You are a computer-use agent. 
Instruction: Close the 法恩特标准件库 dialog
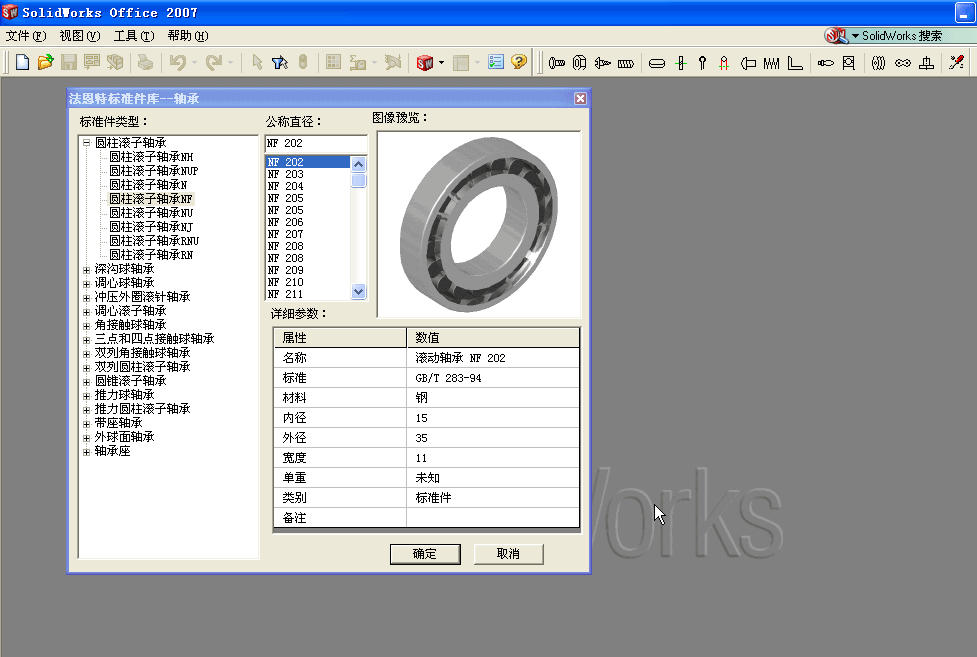pyautogui.click(x=580, y=98)
